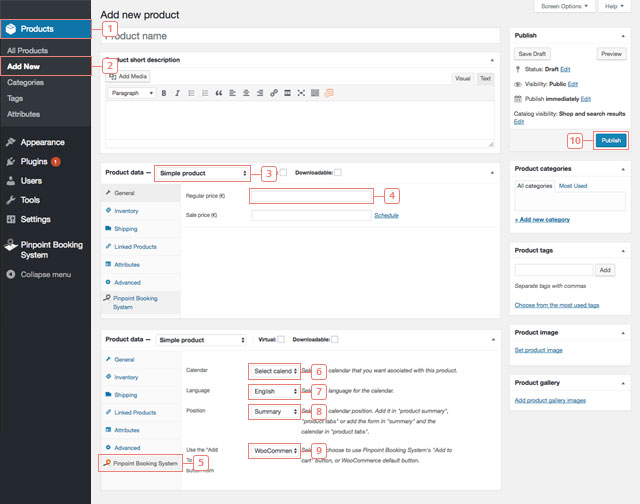Click Choose from the most used tags
640x504 pixels.
(x=557, y=305)
